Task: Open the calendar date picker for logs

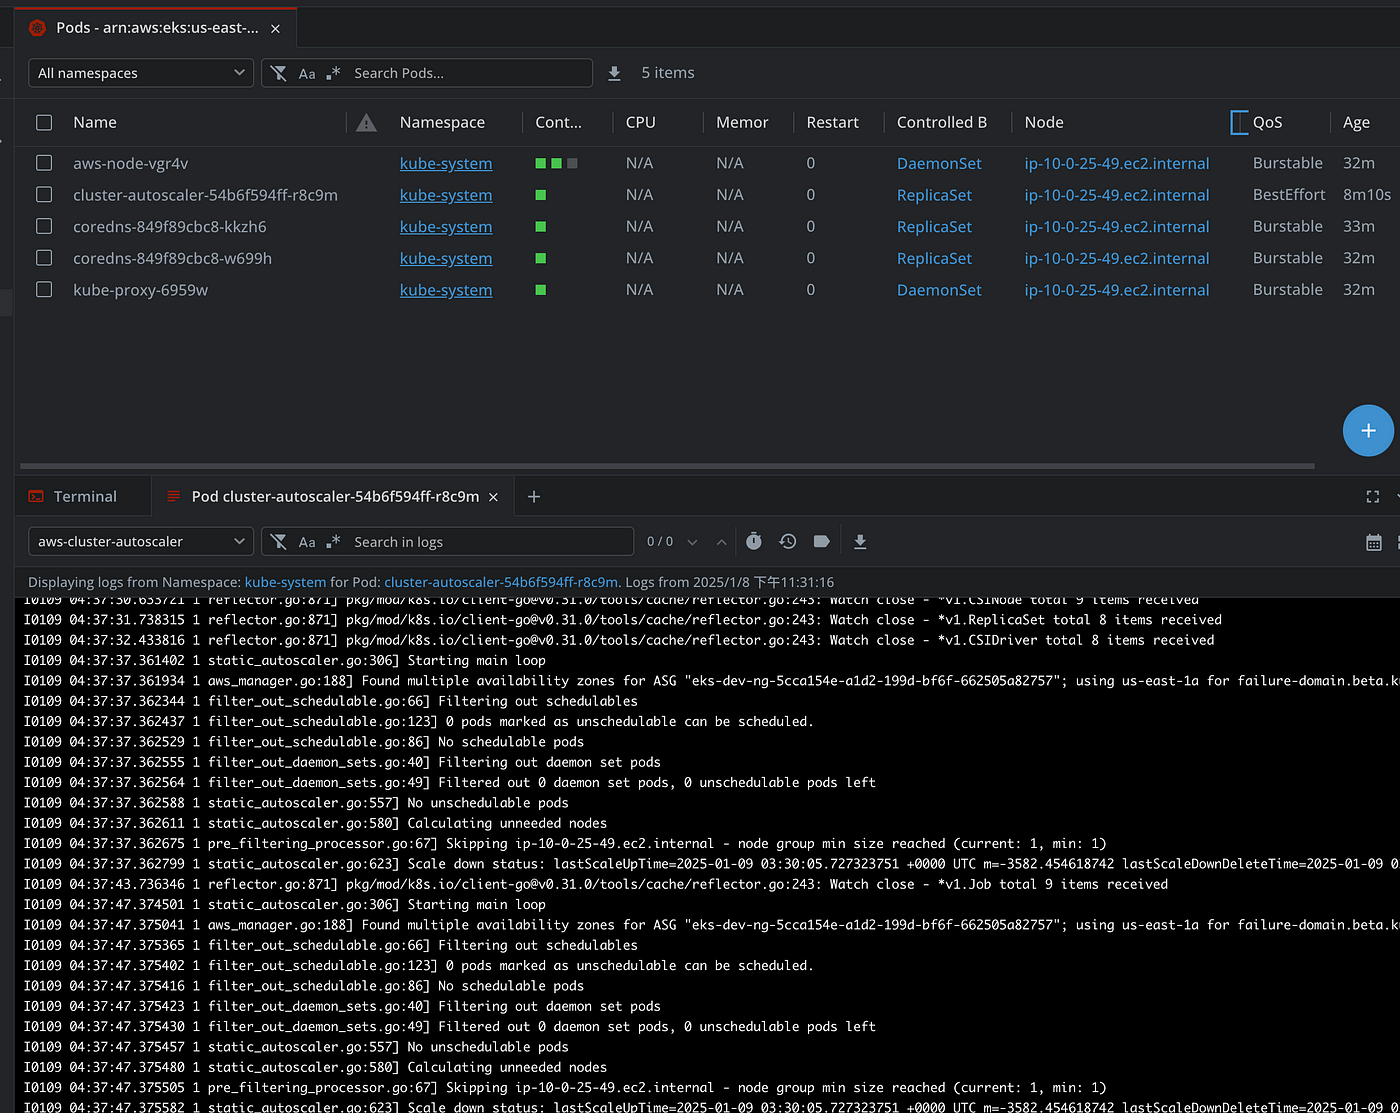Action: 1374,542
